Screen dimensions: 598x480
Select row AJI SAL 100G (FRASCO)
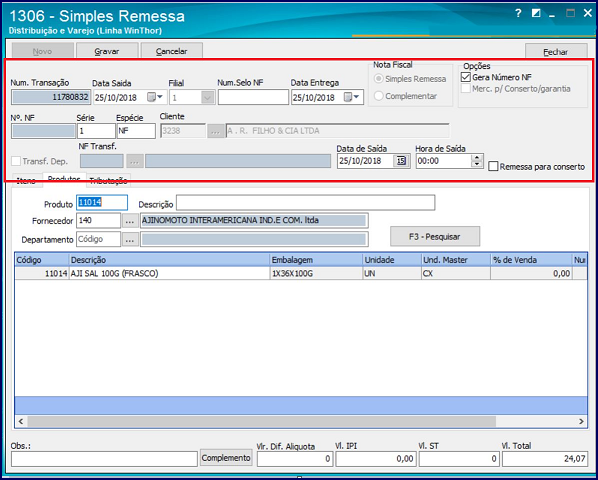click(x=301, y=273)
